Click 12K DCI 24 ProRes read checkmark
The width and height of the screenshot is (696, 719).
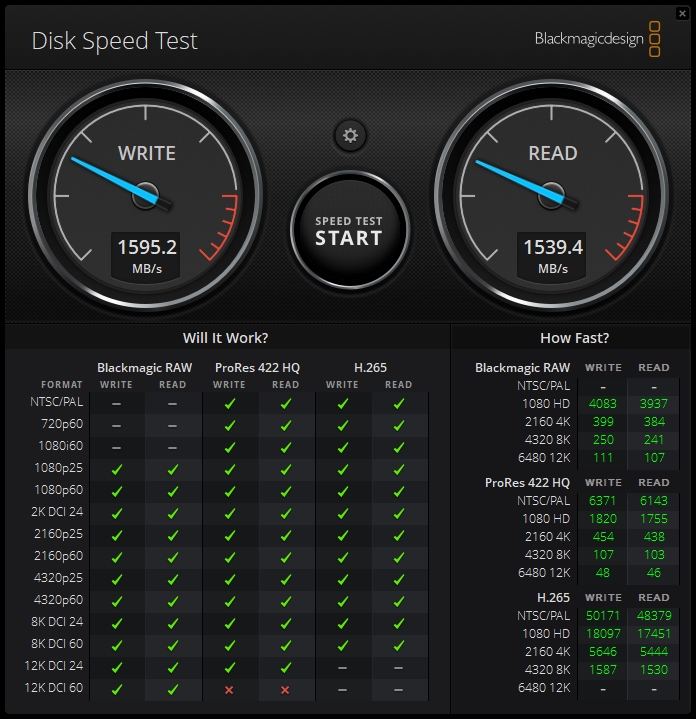point(286,667)
